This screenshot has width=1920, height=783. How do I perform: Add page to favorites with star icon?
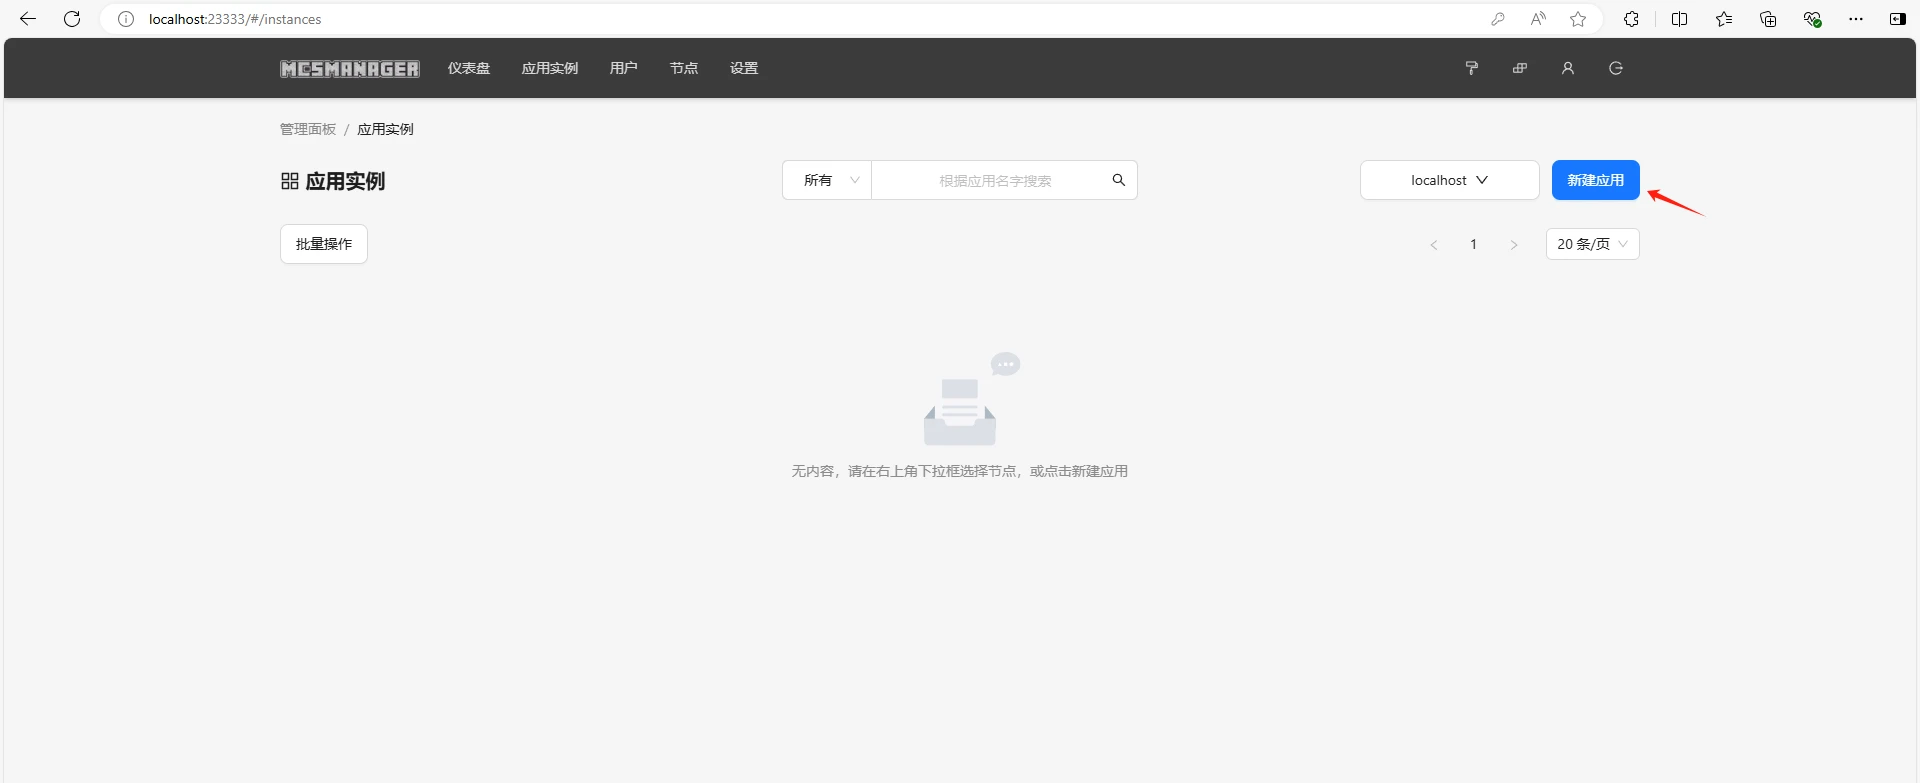[1578, 19]
